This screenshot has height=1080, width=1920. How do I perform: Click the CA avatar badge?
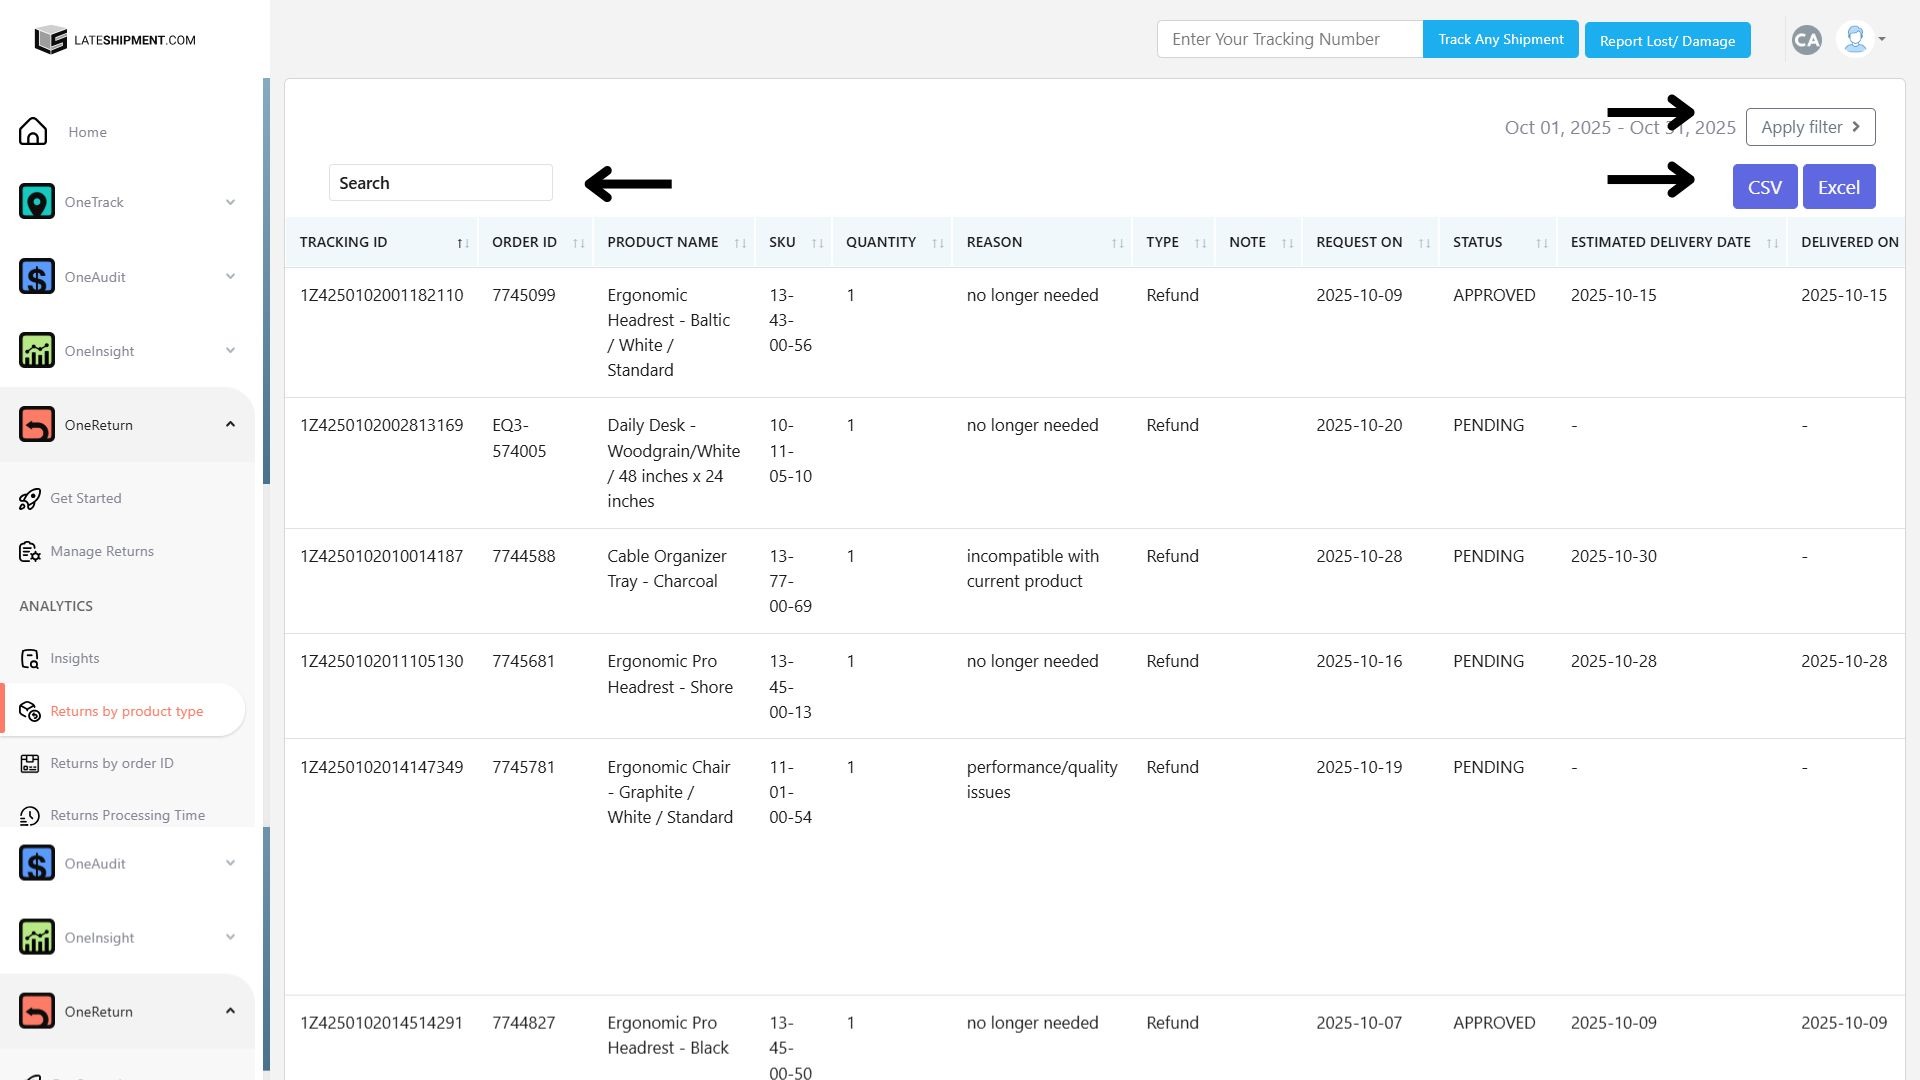[x=1806, y=40]
